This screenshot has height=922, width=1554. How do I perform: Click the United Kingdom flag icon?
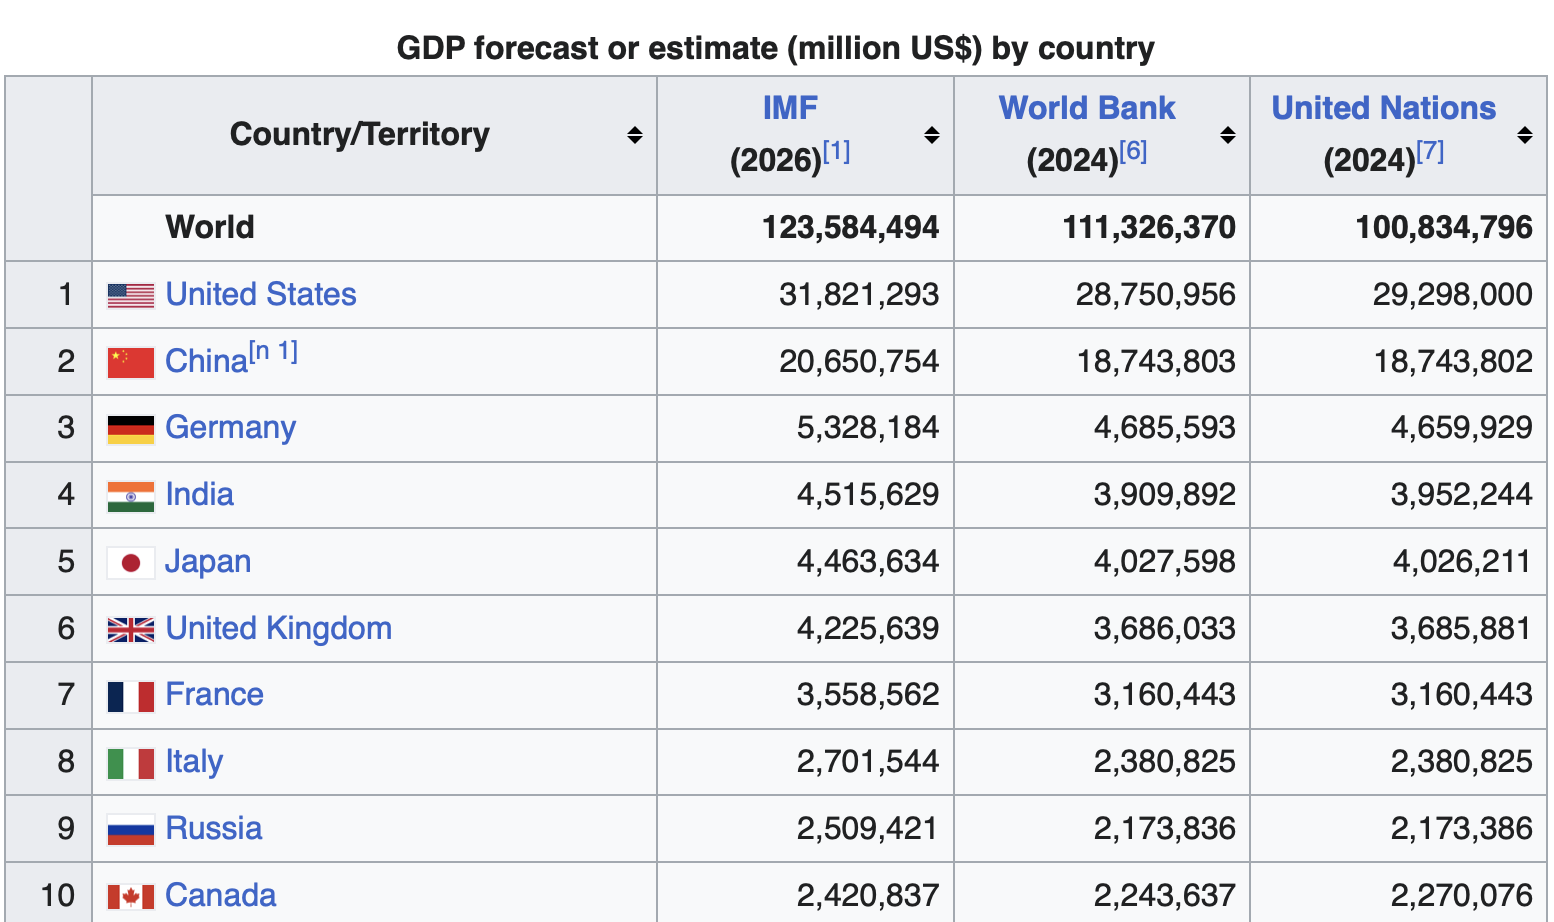131,629
